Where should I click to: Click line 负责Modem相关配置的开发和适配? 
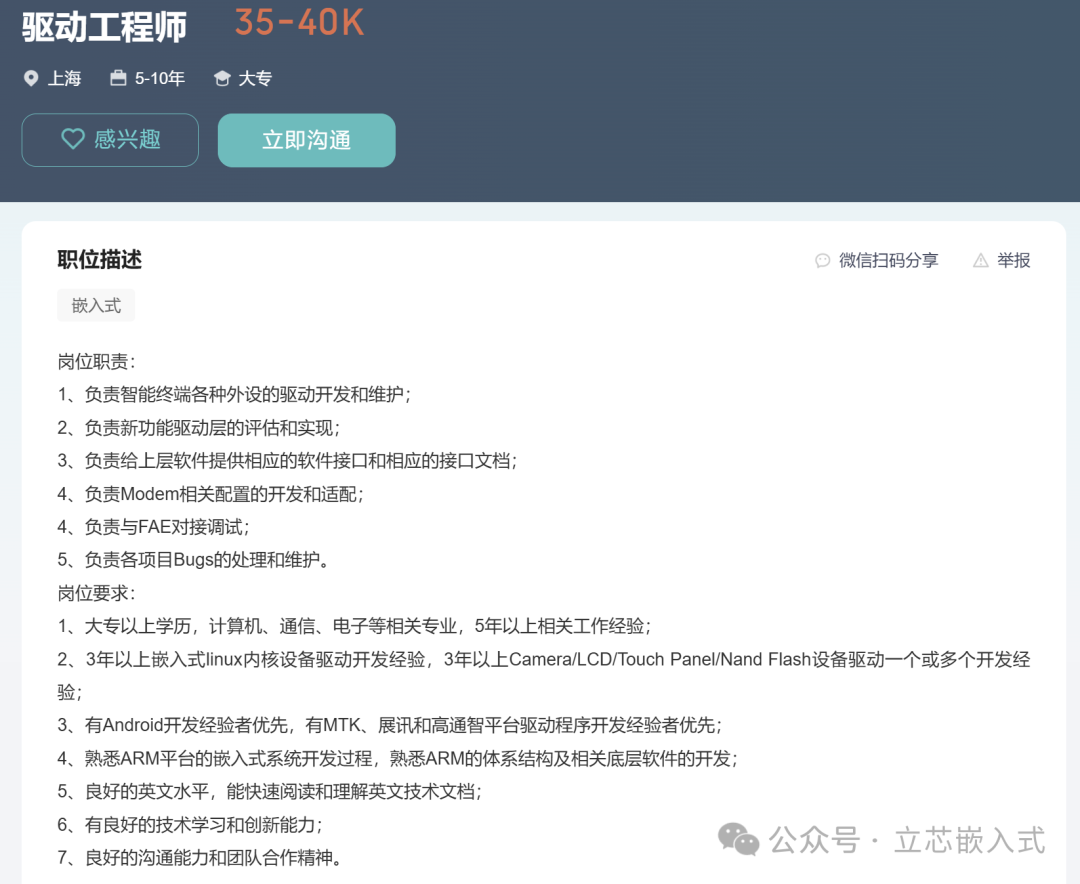point(211,494)
